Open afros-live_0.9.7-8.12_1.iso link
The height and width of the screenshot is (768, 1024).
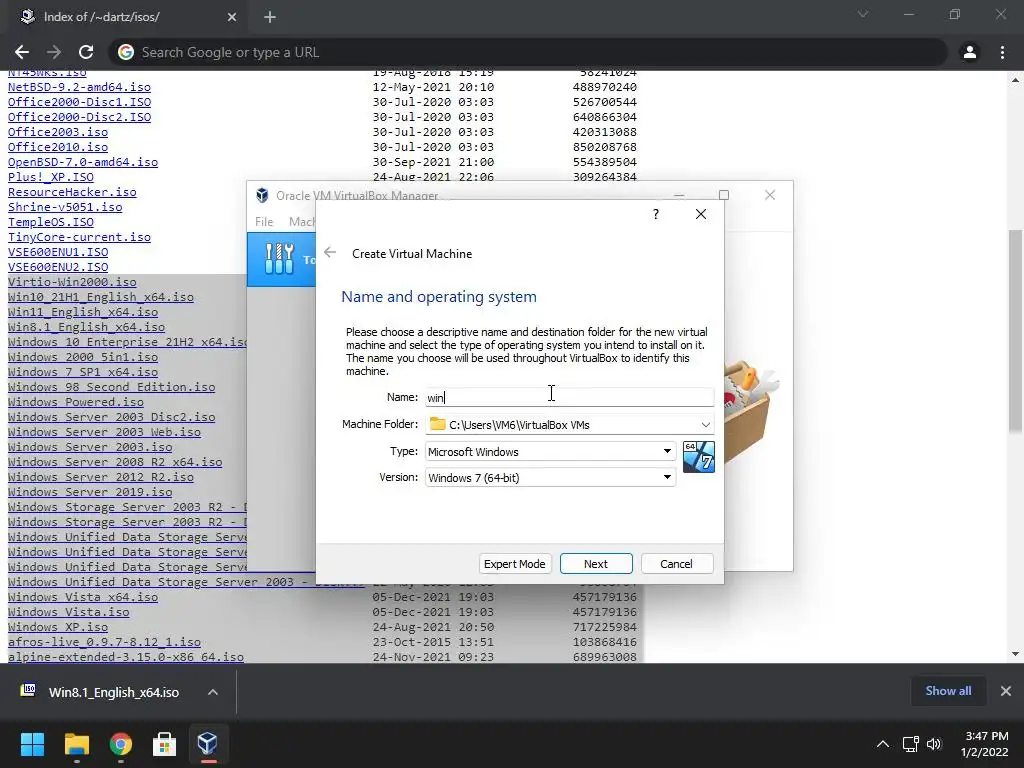[104, 642]
